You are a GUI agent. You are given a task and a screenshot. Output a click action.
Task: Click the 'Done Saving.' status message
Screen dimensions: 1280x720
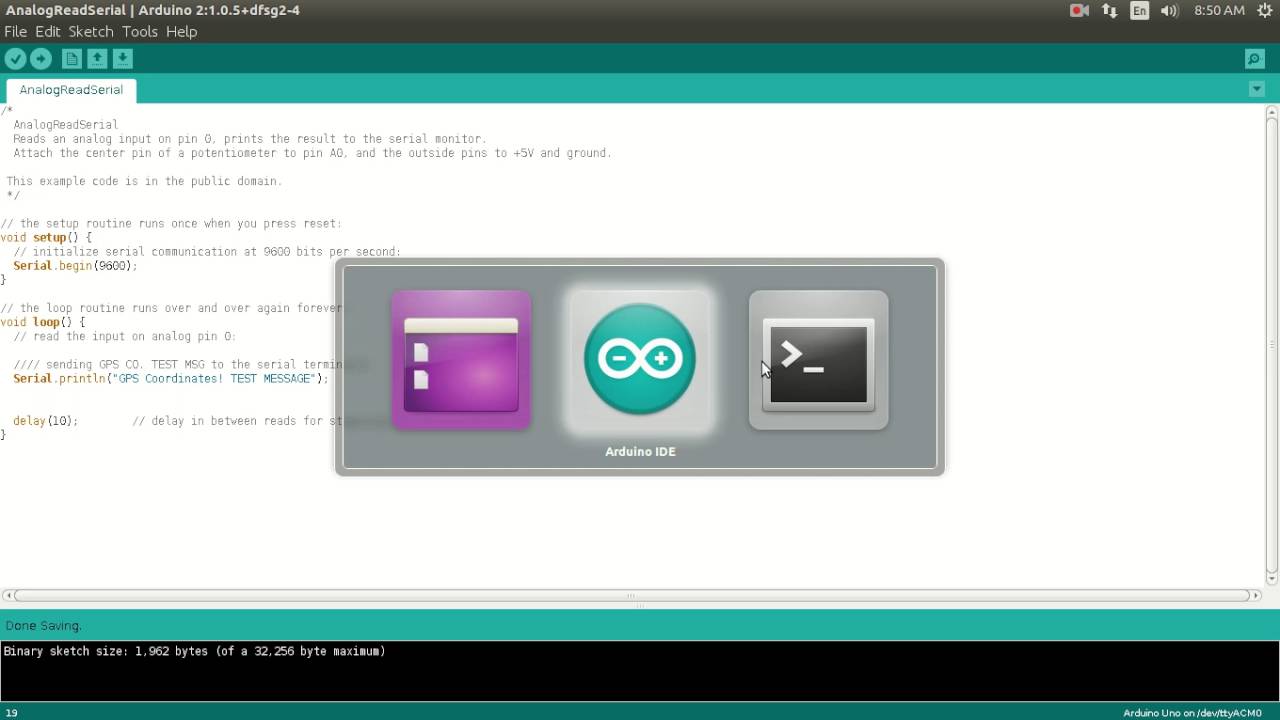coord(43,626)
